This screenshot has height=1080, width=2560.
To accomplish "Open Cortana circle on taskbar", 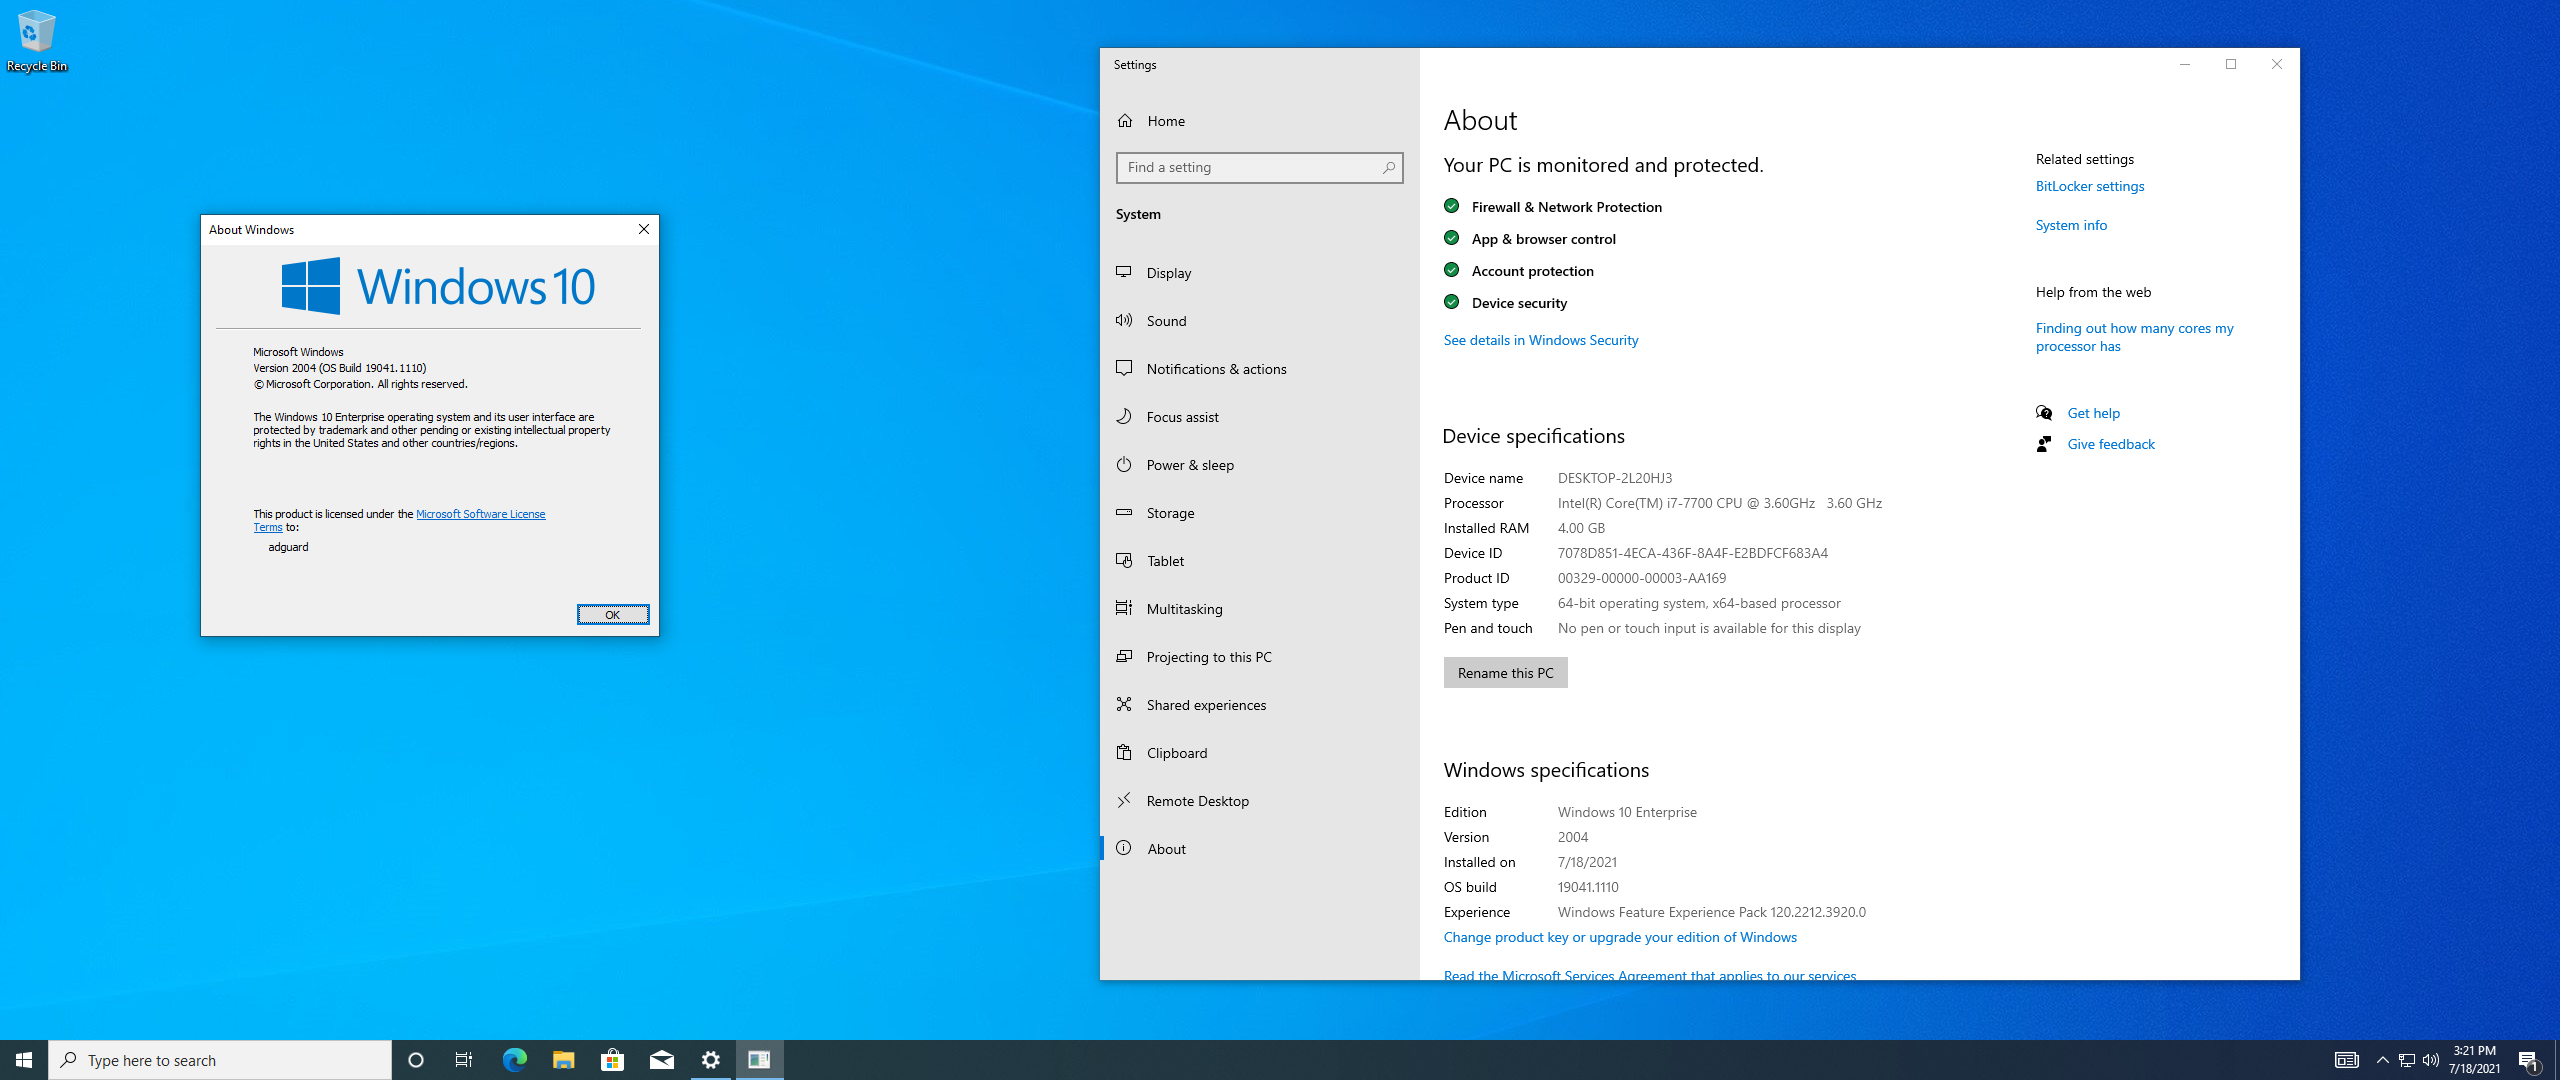I will point(416,1060).
